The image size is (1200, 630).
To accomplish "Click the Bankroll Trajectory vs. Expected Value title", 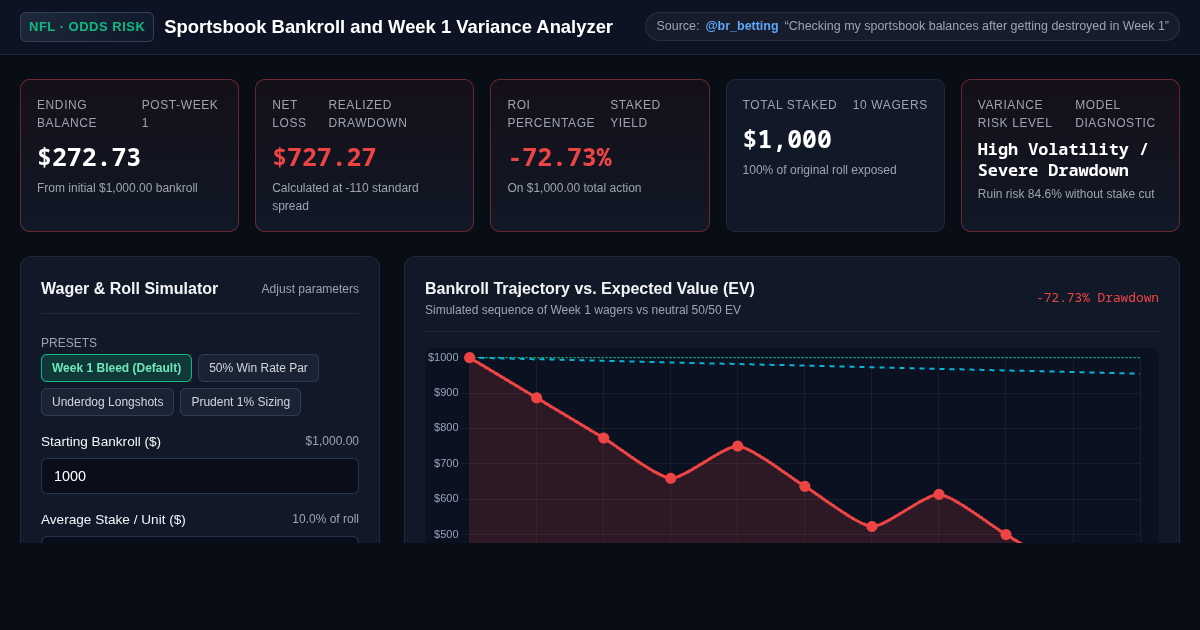I will 590,289.
